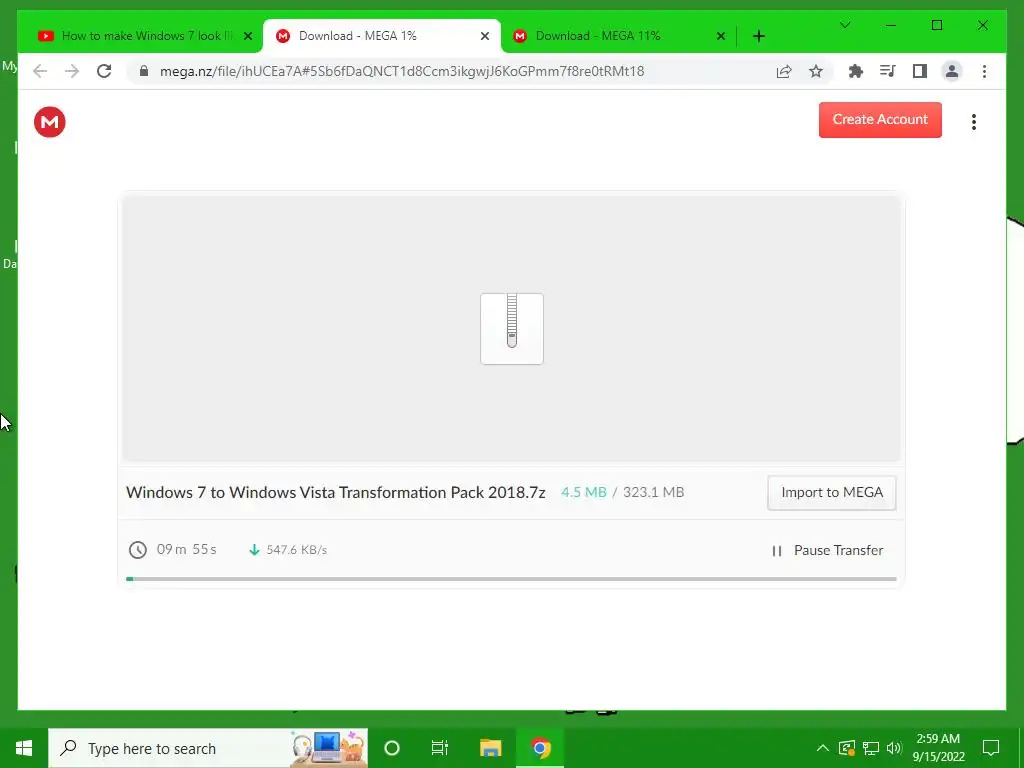Share this page icon
The image size is (1024, 768).
[x=784, y=71]
